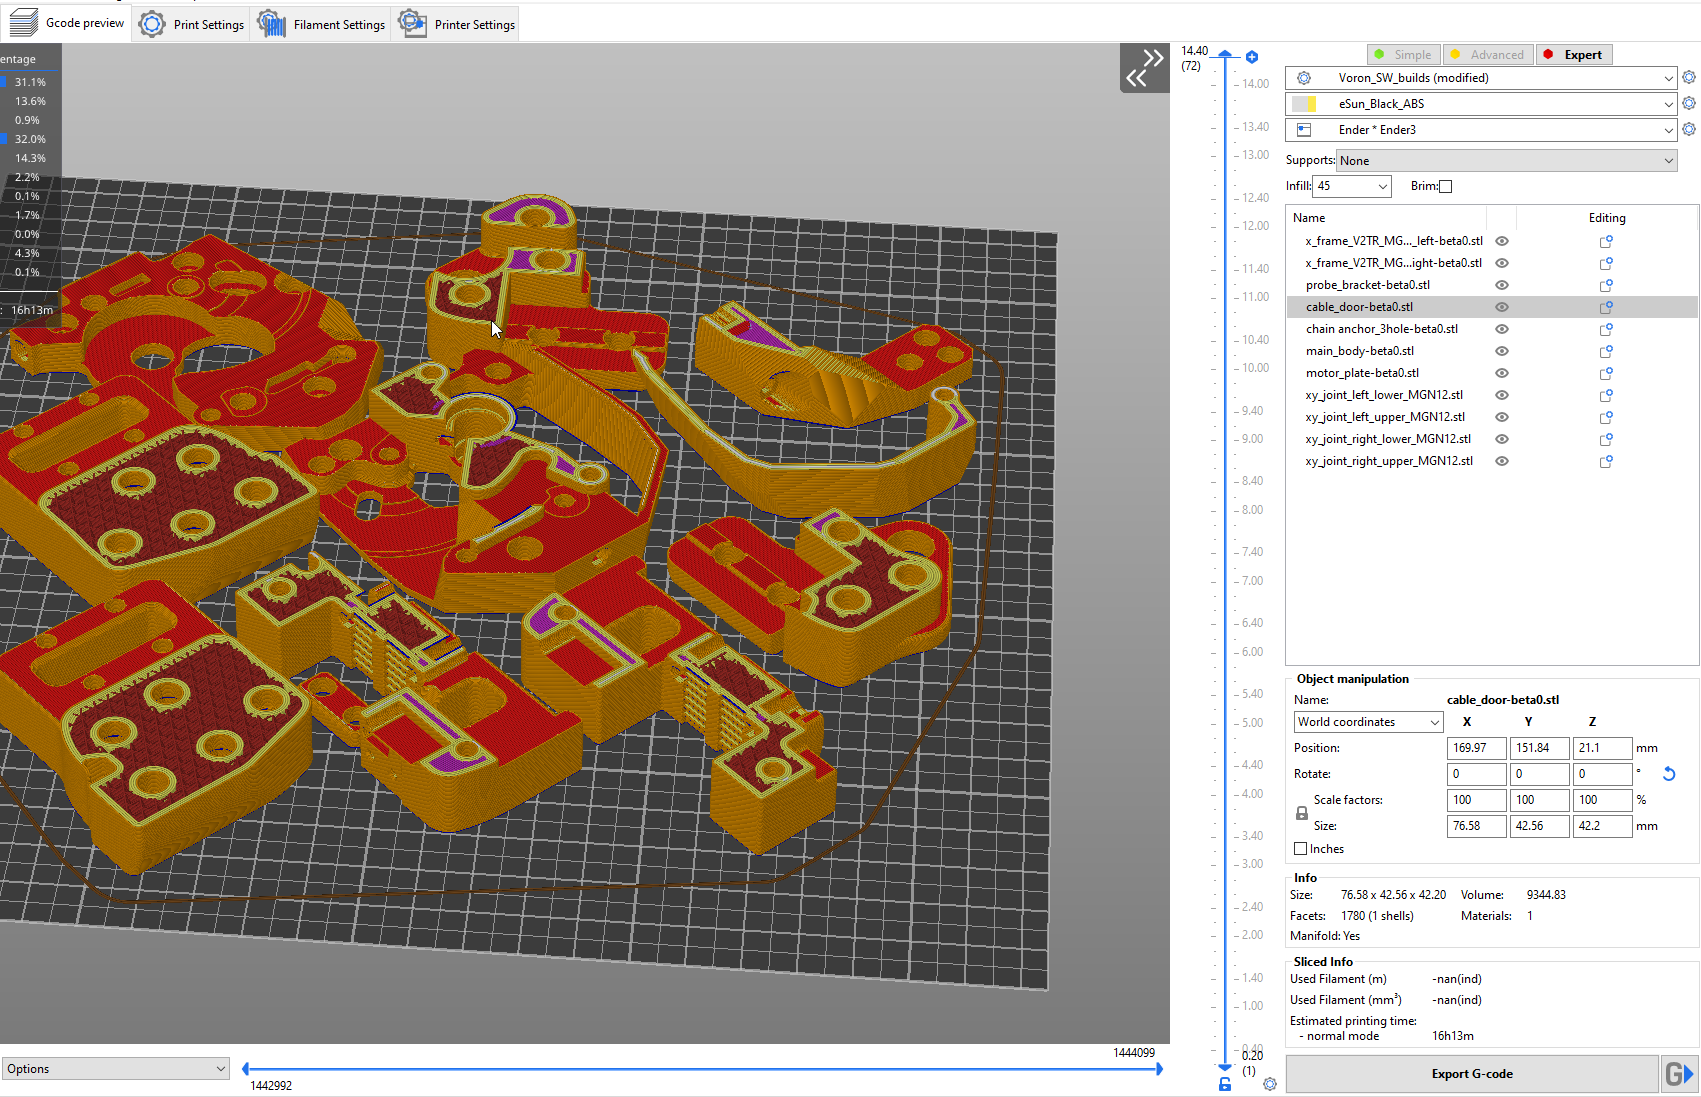
Task: Expand the Supports dropdown
Action: [x=1507, y=160]
